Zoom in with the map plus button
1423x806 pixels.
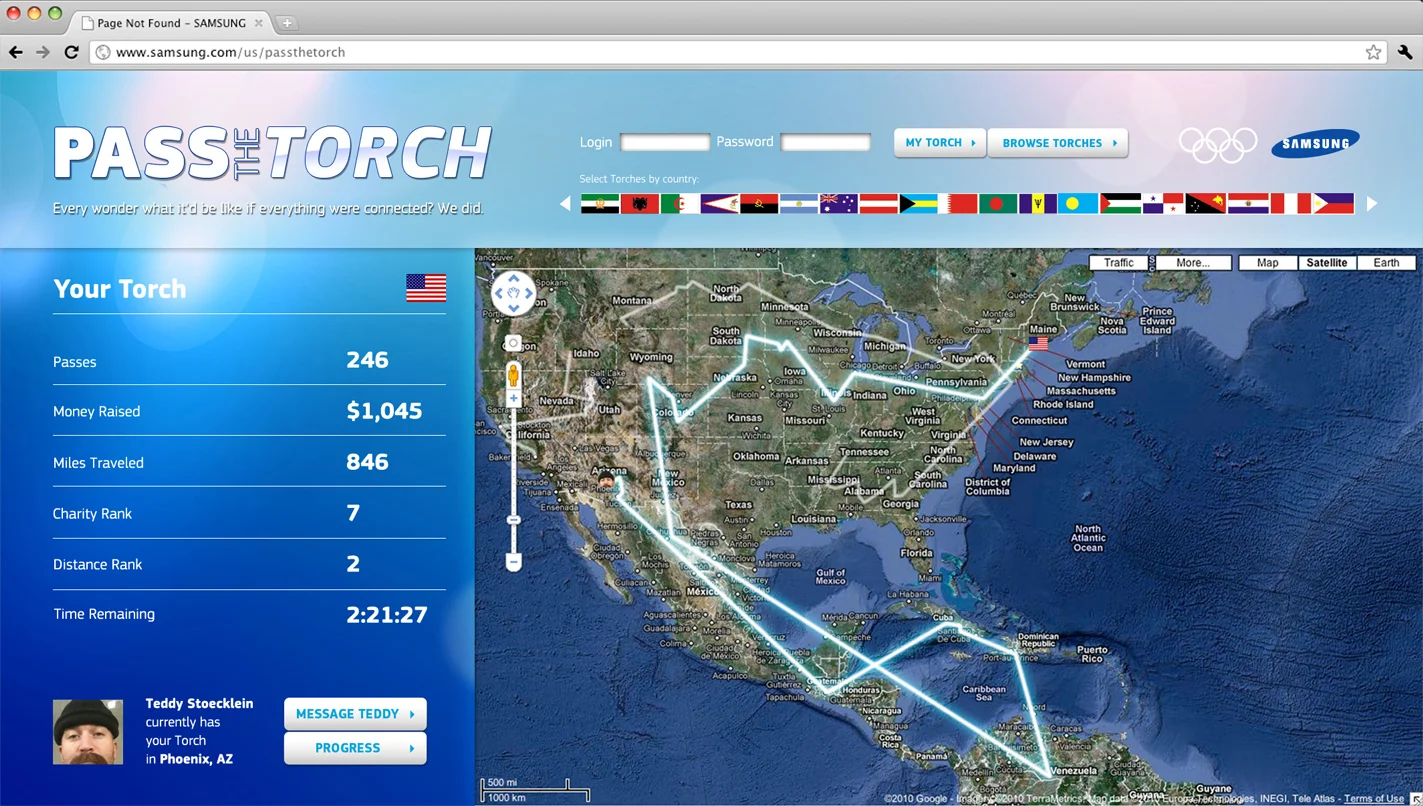click(x=513, y=399)
